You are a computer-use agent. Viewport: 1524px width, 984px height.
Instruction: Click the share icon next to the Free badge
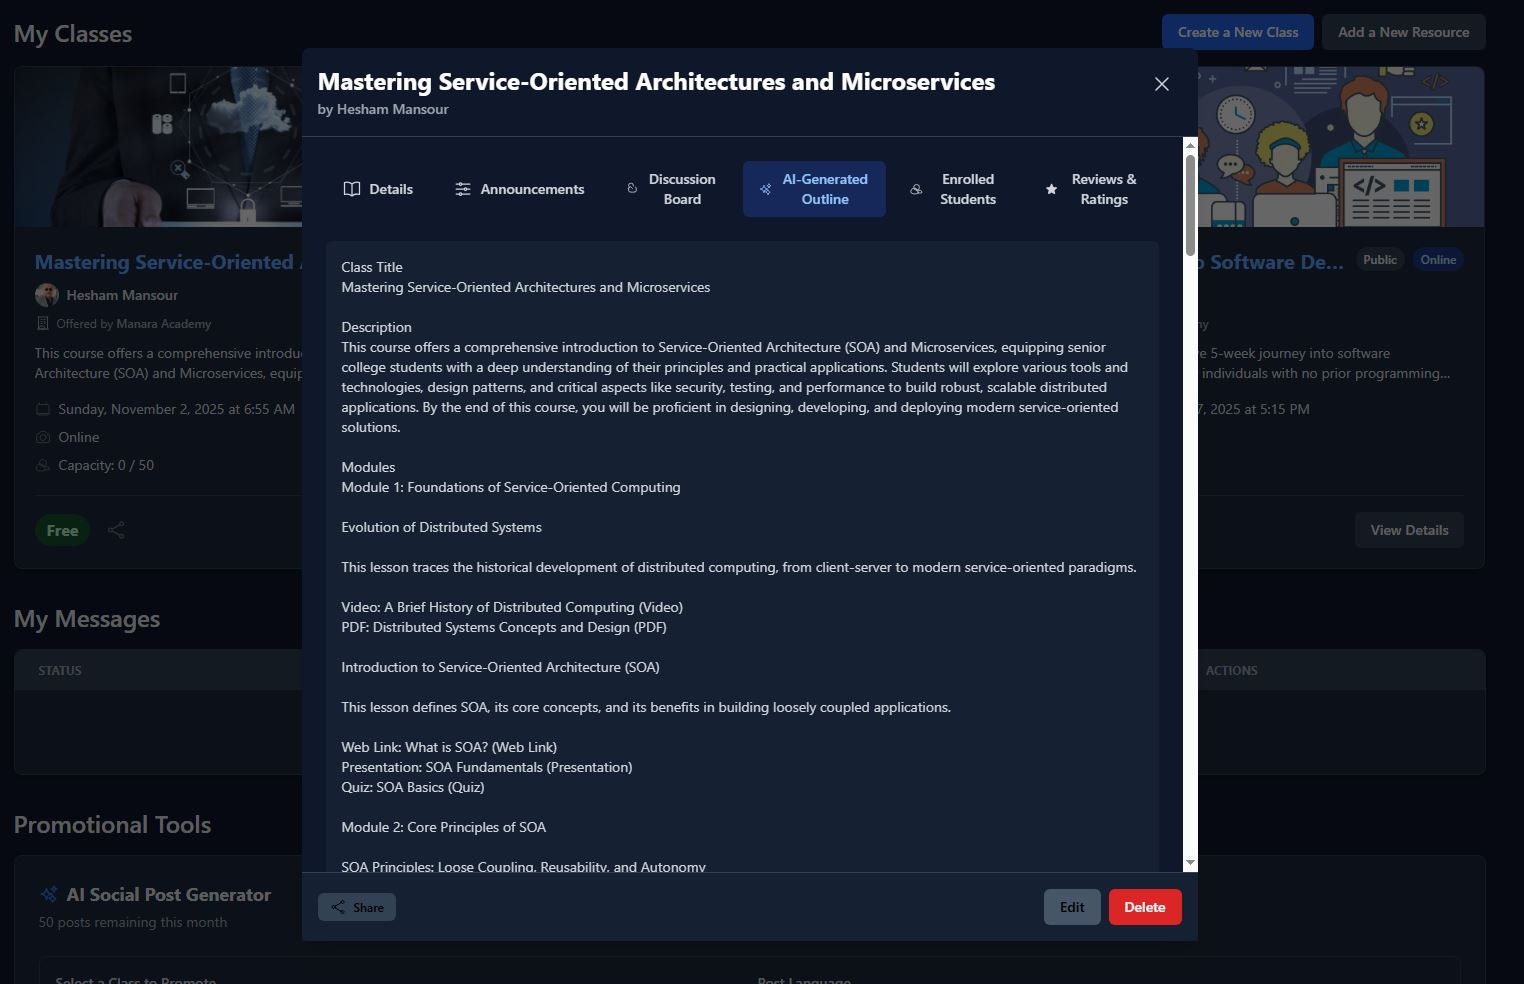116,530
